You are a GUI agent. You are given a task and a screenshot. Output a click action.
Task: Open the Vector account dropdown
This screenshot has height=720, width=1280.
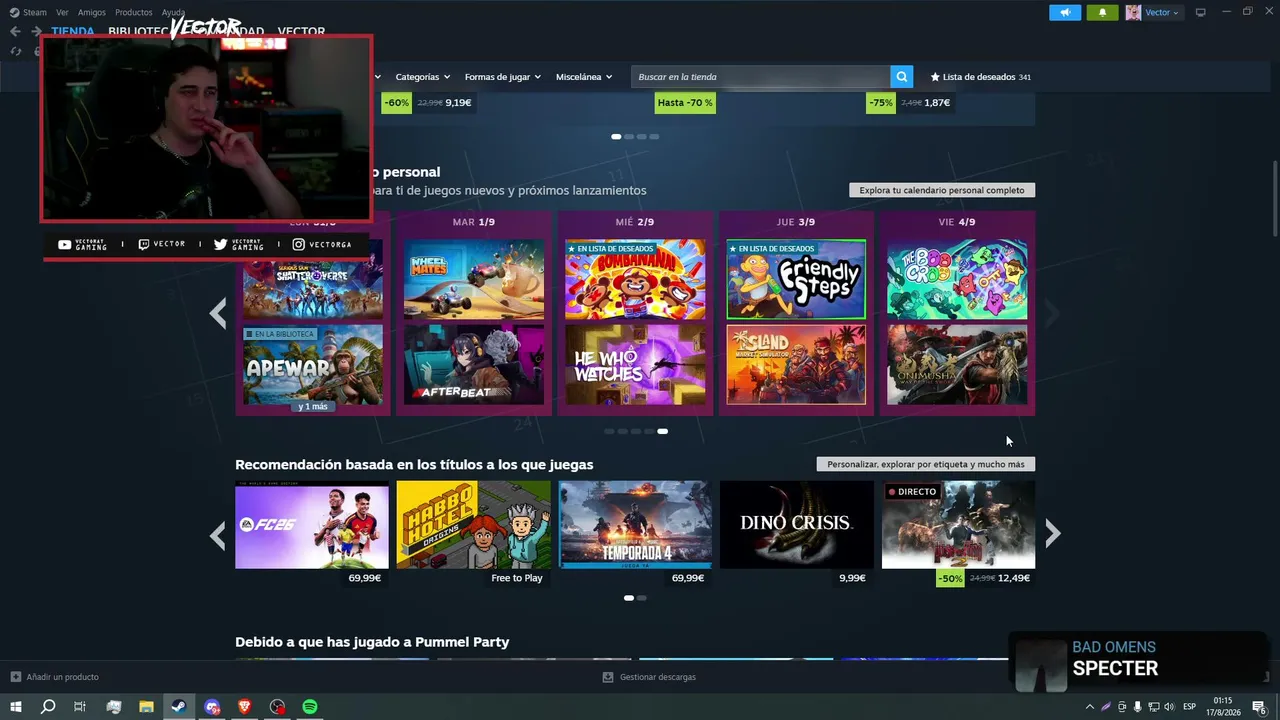1162,13
